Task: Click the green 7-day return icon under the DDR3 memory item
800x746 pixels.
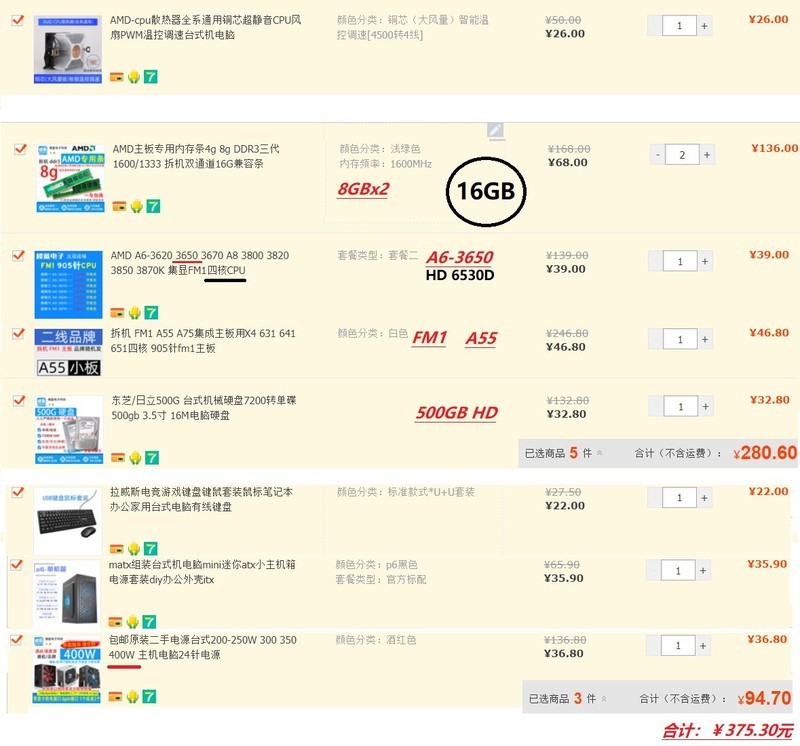Action: [x=153, y=206]
